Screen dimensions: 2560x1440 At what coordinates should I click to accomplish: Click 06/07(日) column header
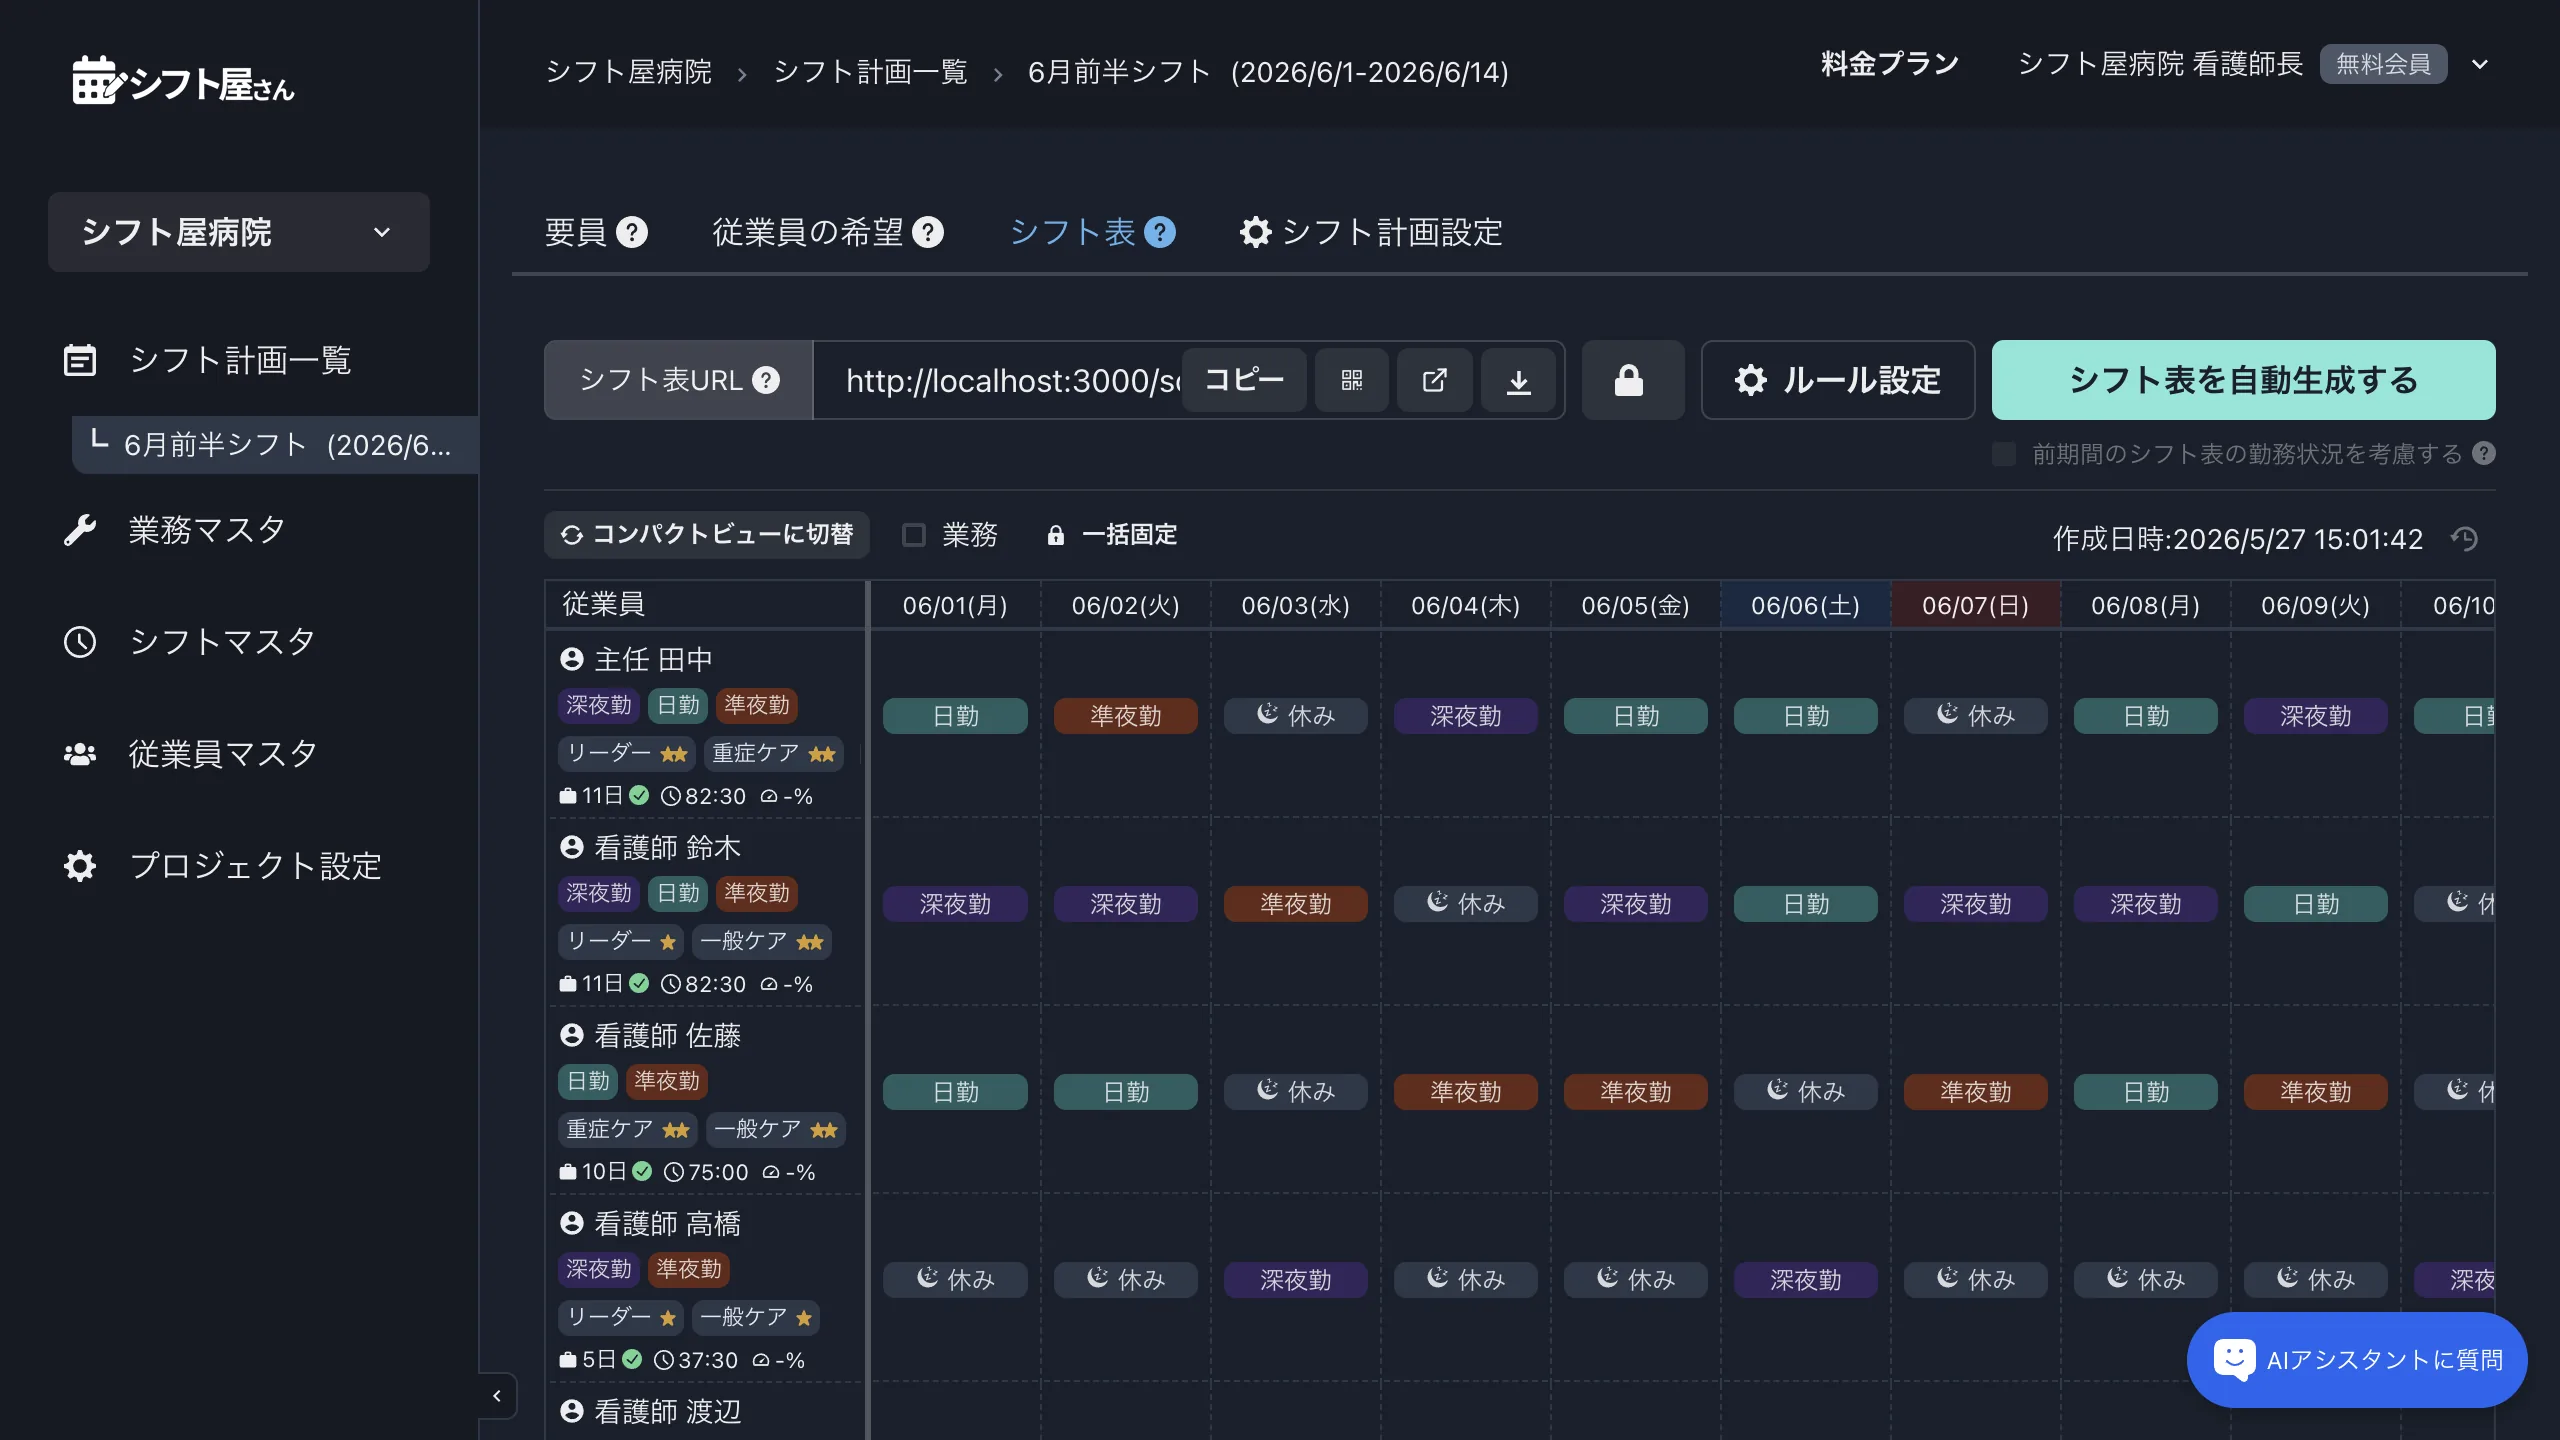pos(1975,605)
